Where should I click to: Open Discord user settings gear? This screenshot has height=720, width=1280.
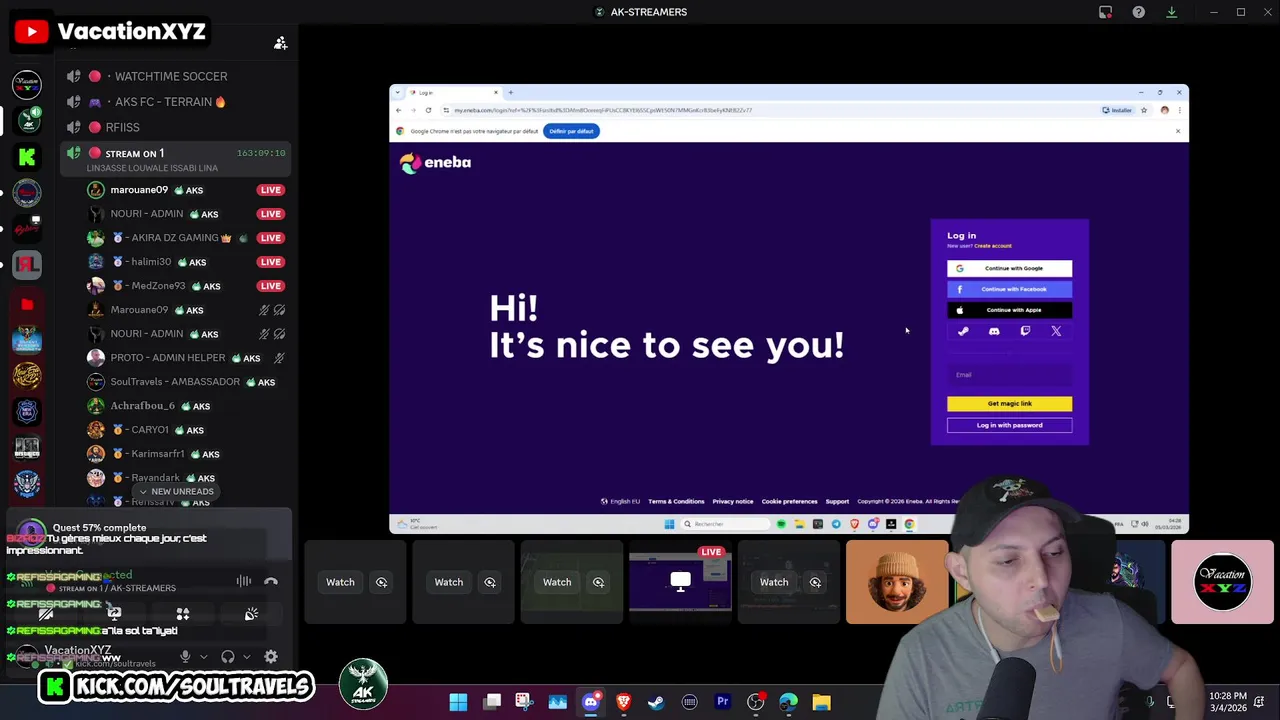pyautogui.click(x=271, y=657)
